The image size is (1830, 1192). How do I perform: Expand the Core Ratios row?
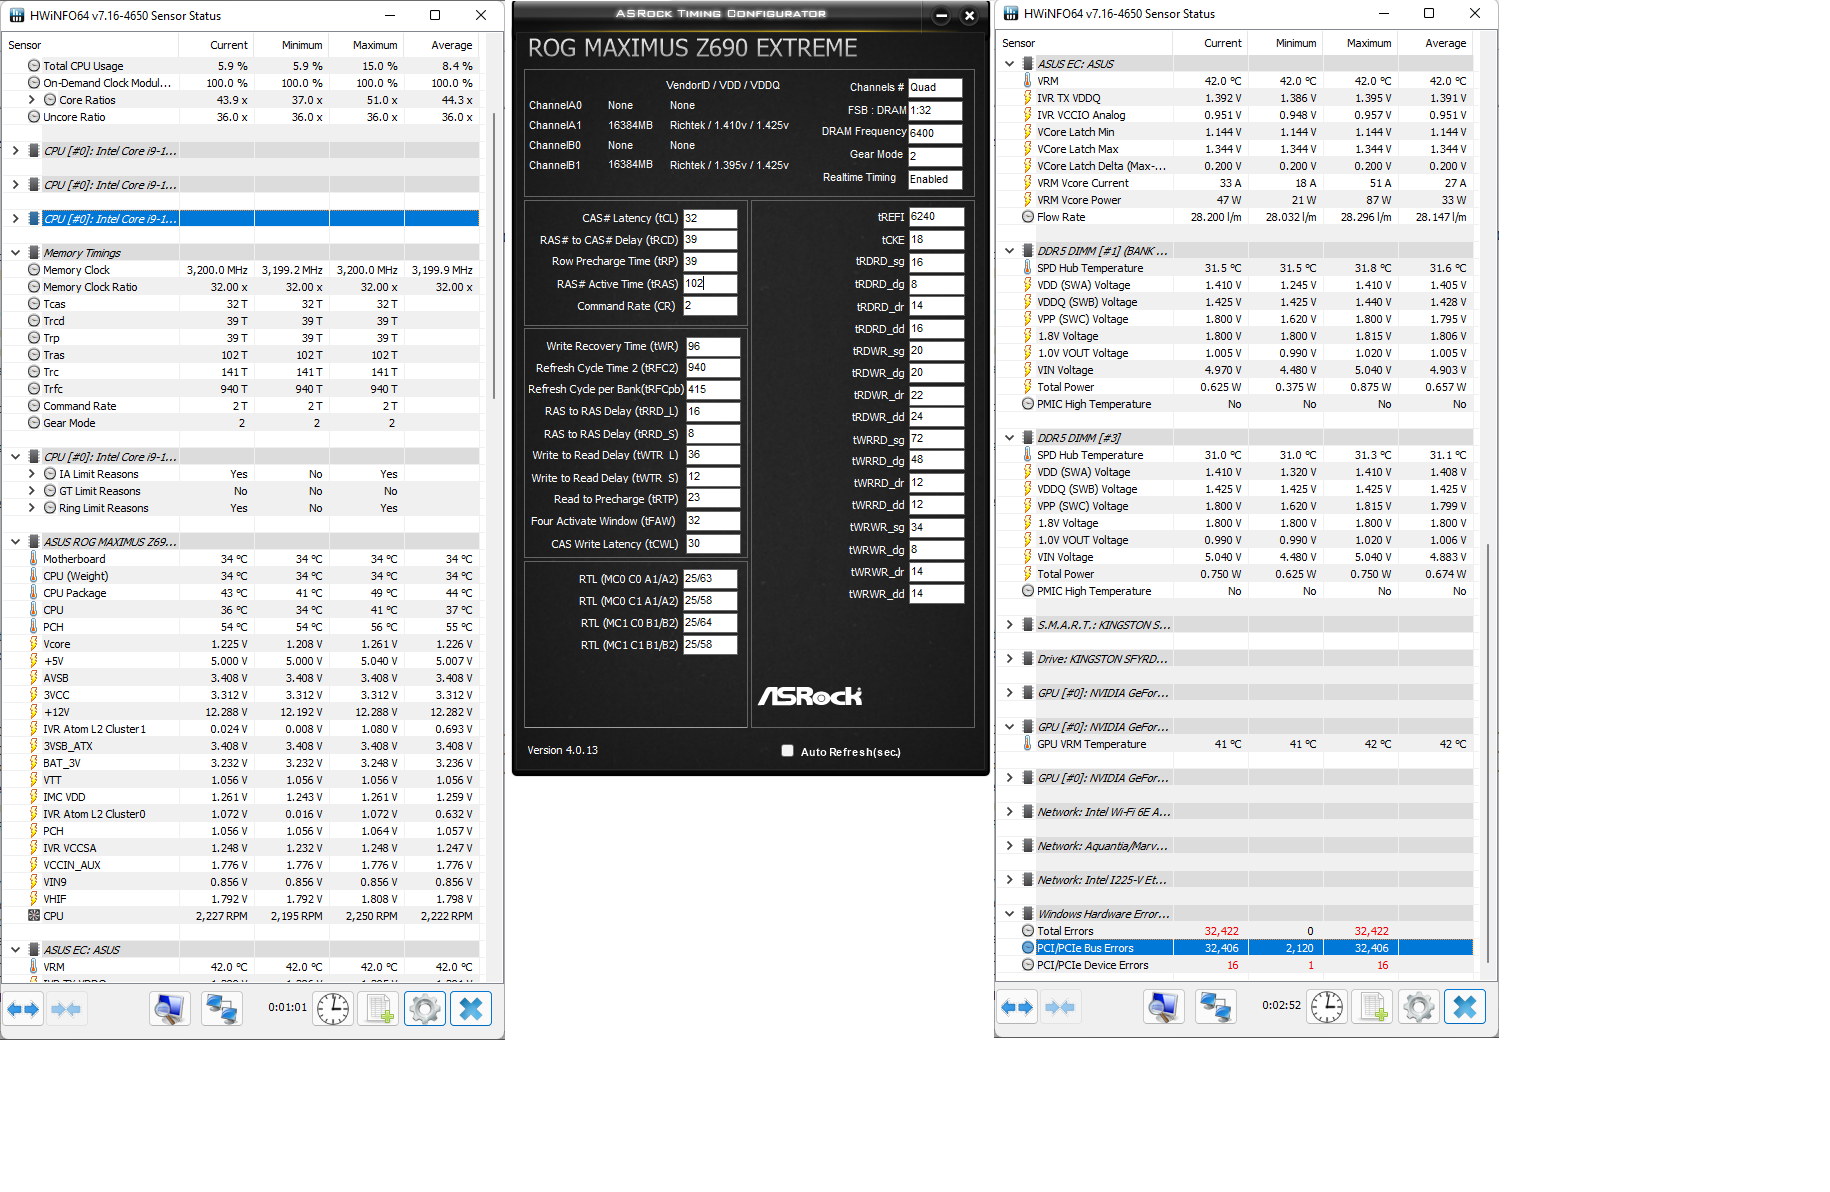click(x=32, y=100)
